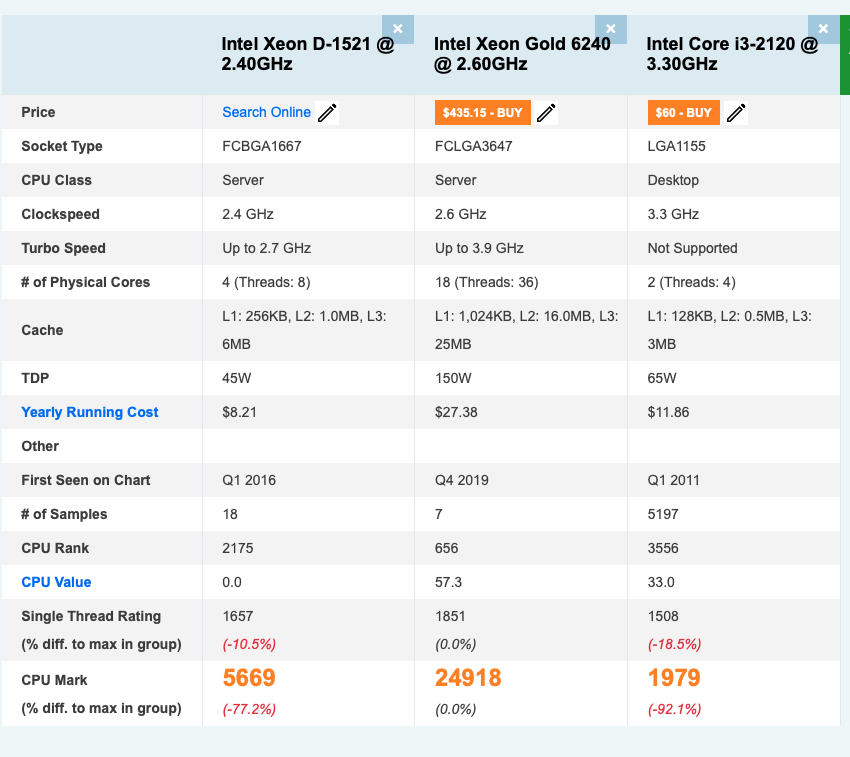850x757 pixels.
Task: Open Search Online price link
Action: (x=266, y=112)
